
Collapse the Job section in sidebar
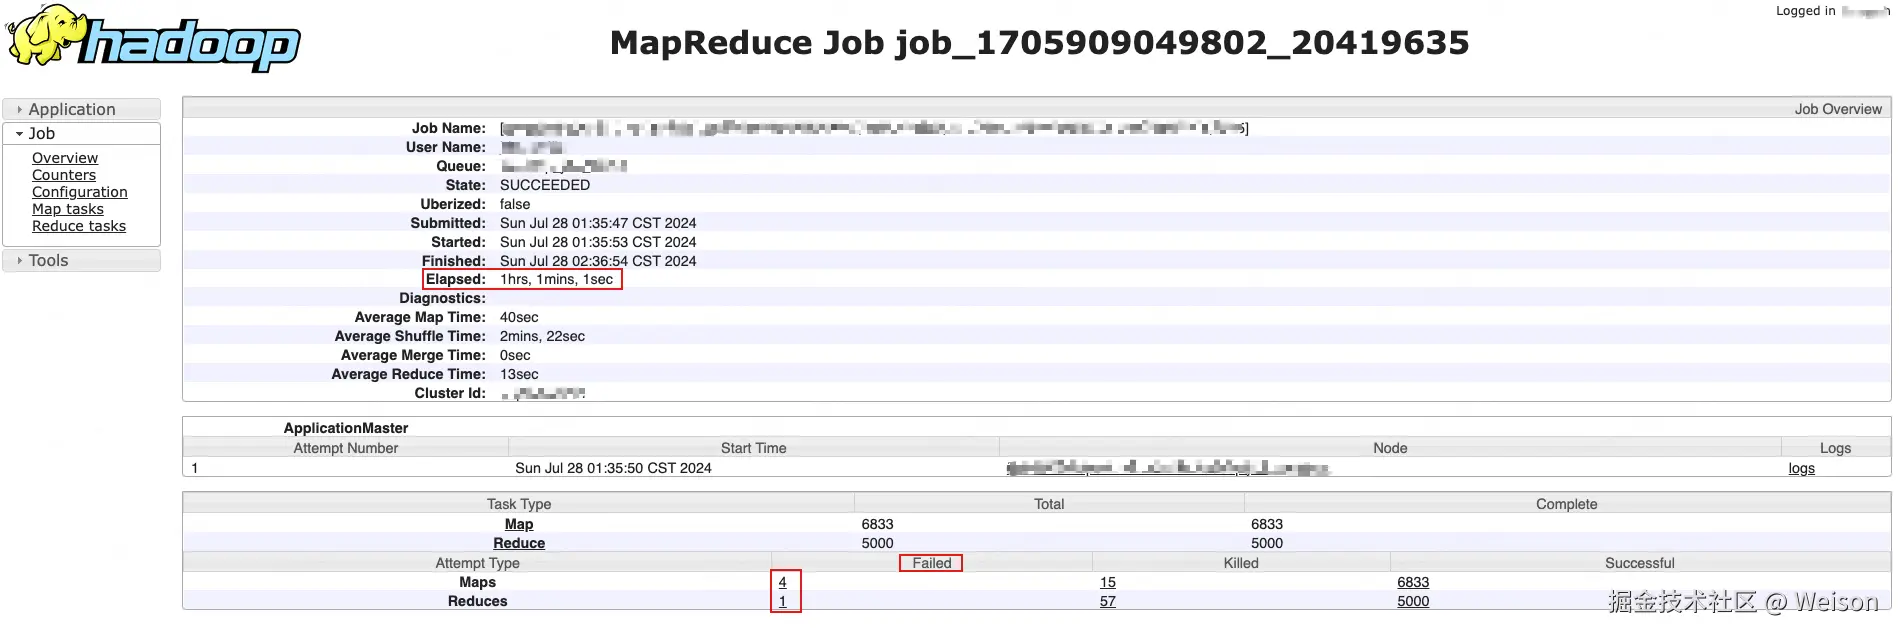(x=81, y=133)
